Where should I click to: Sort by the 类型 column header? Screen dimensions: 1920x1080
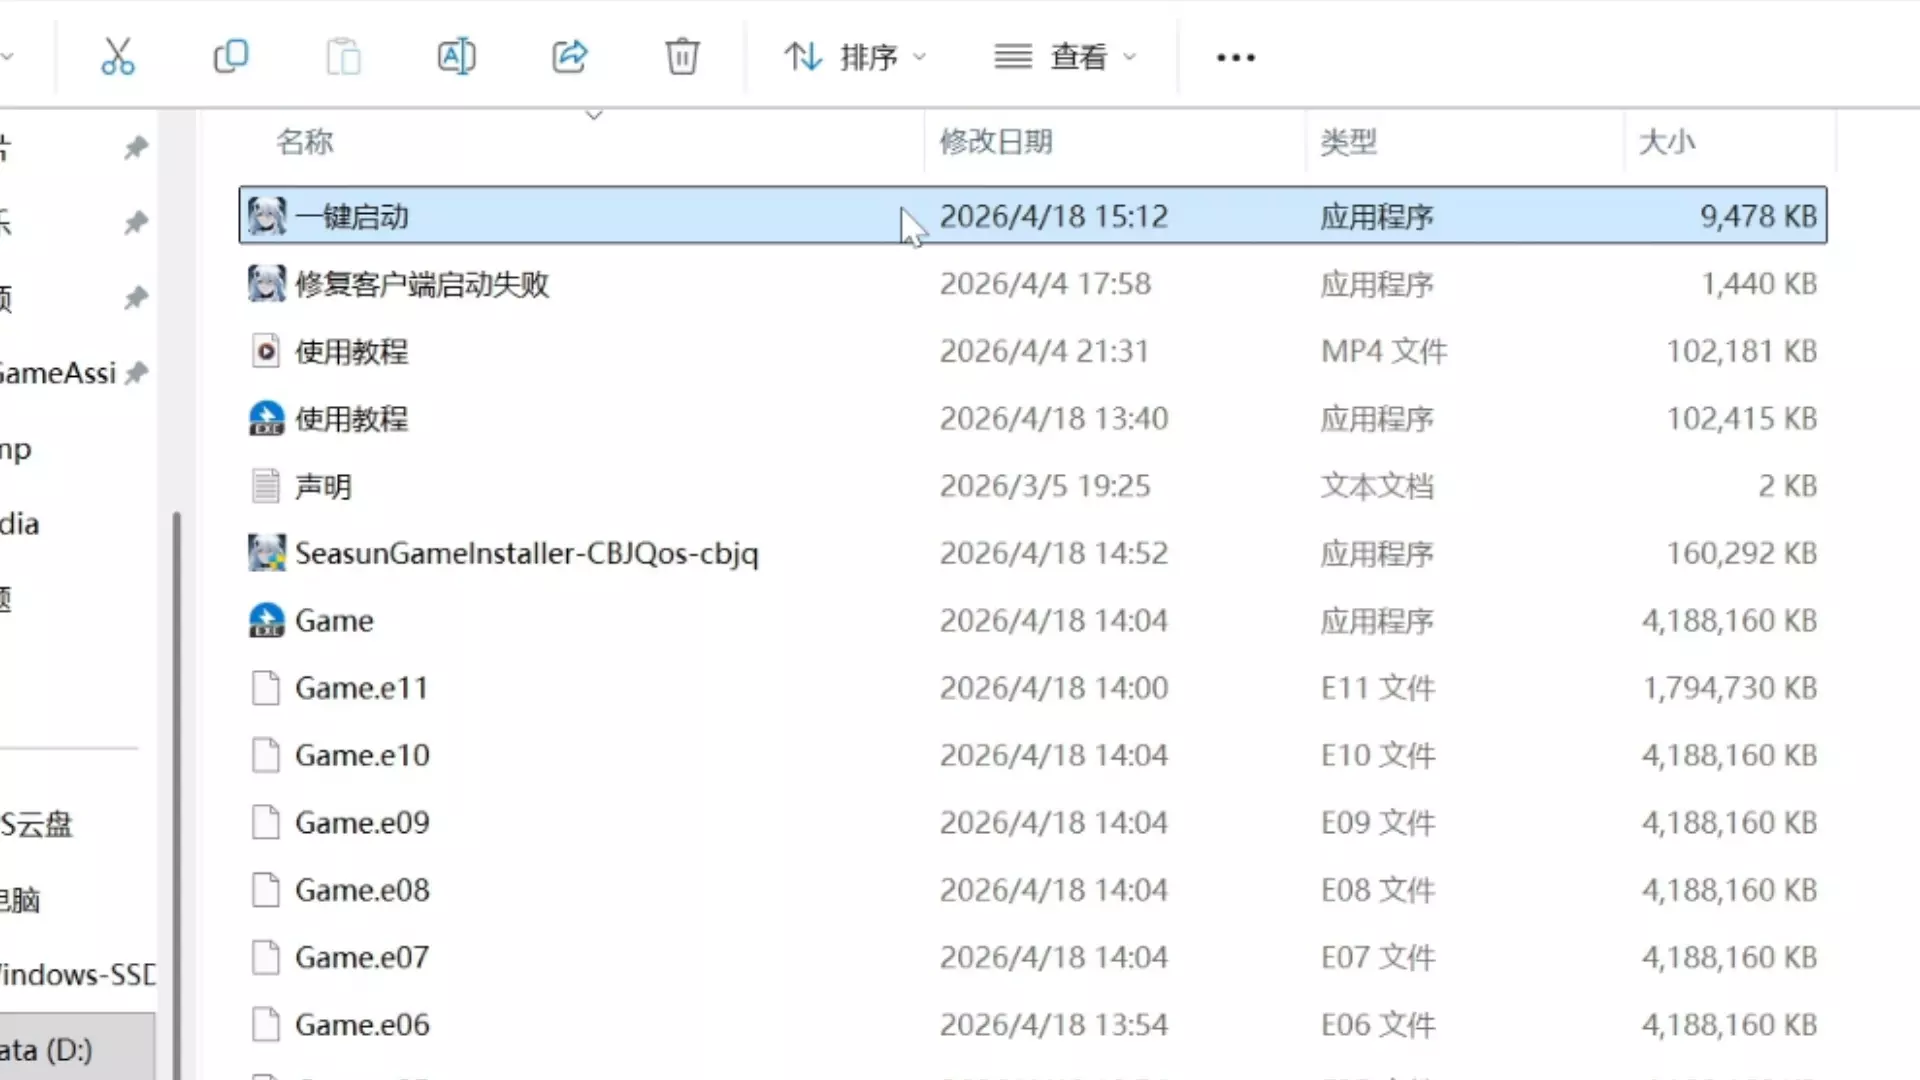click(x=1348, y=142)
